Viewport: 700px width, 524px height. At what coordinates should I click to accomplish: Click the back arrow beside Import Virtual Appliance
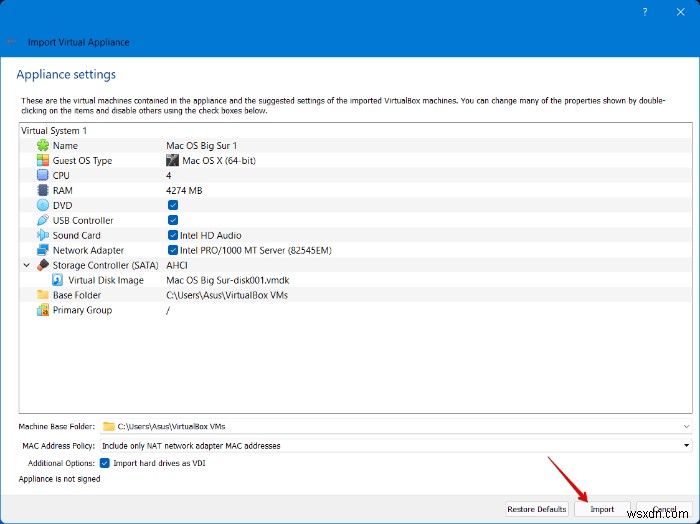pyautogui.click(x=12, y=42)
